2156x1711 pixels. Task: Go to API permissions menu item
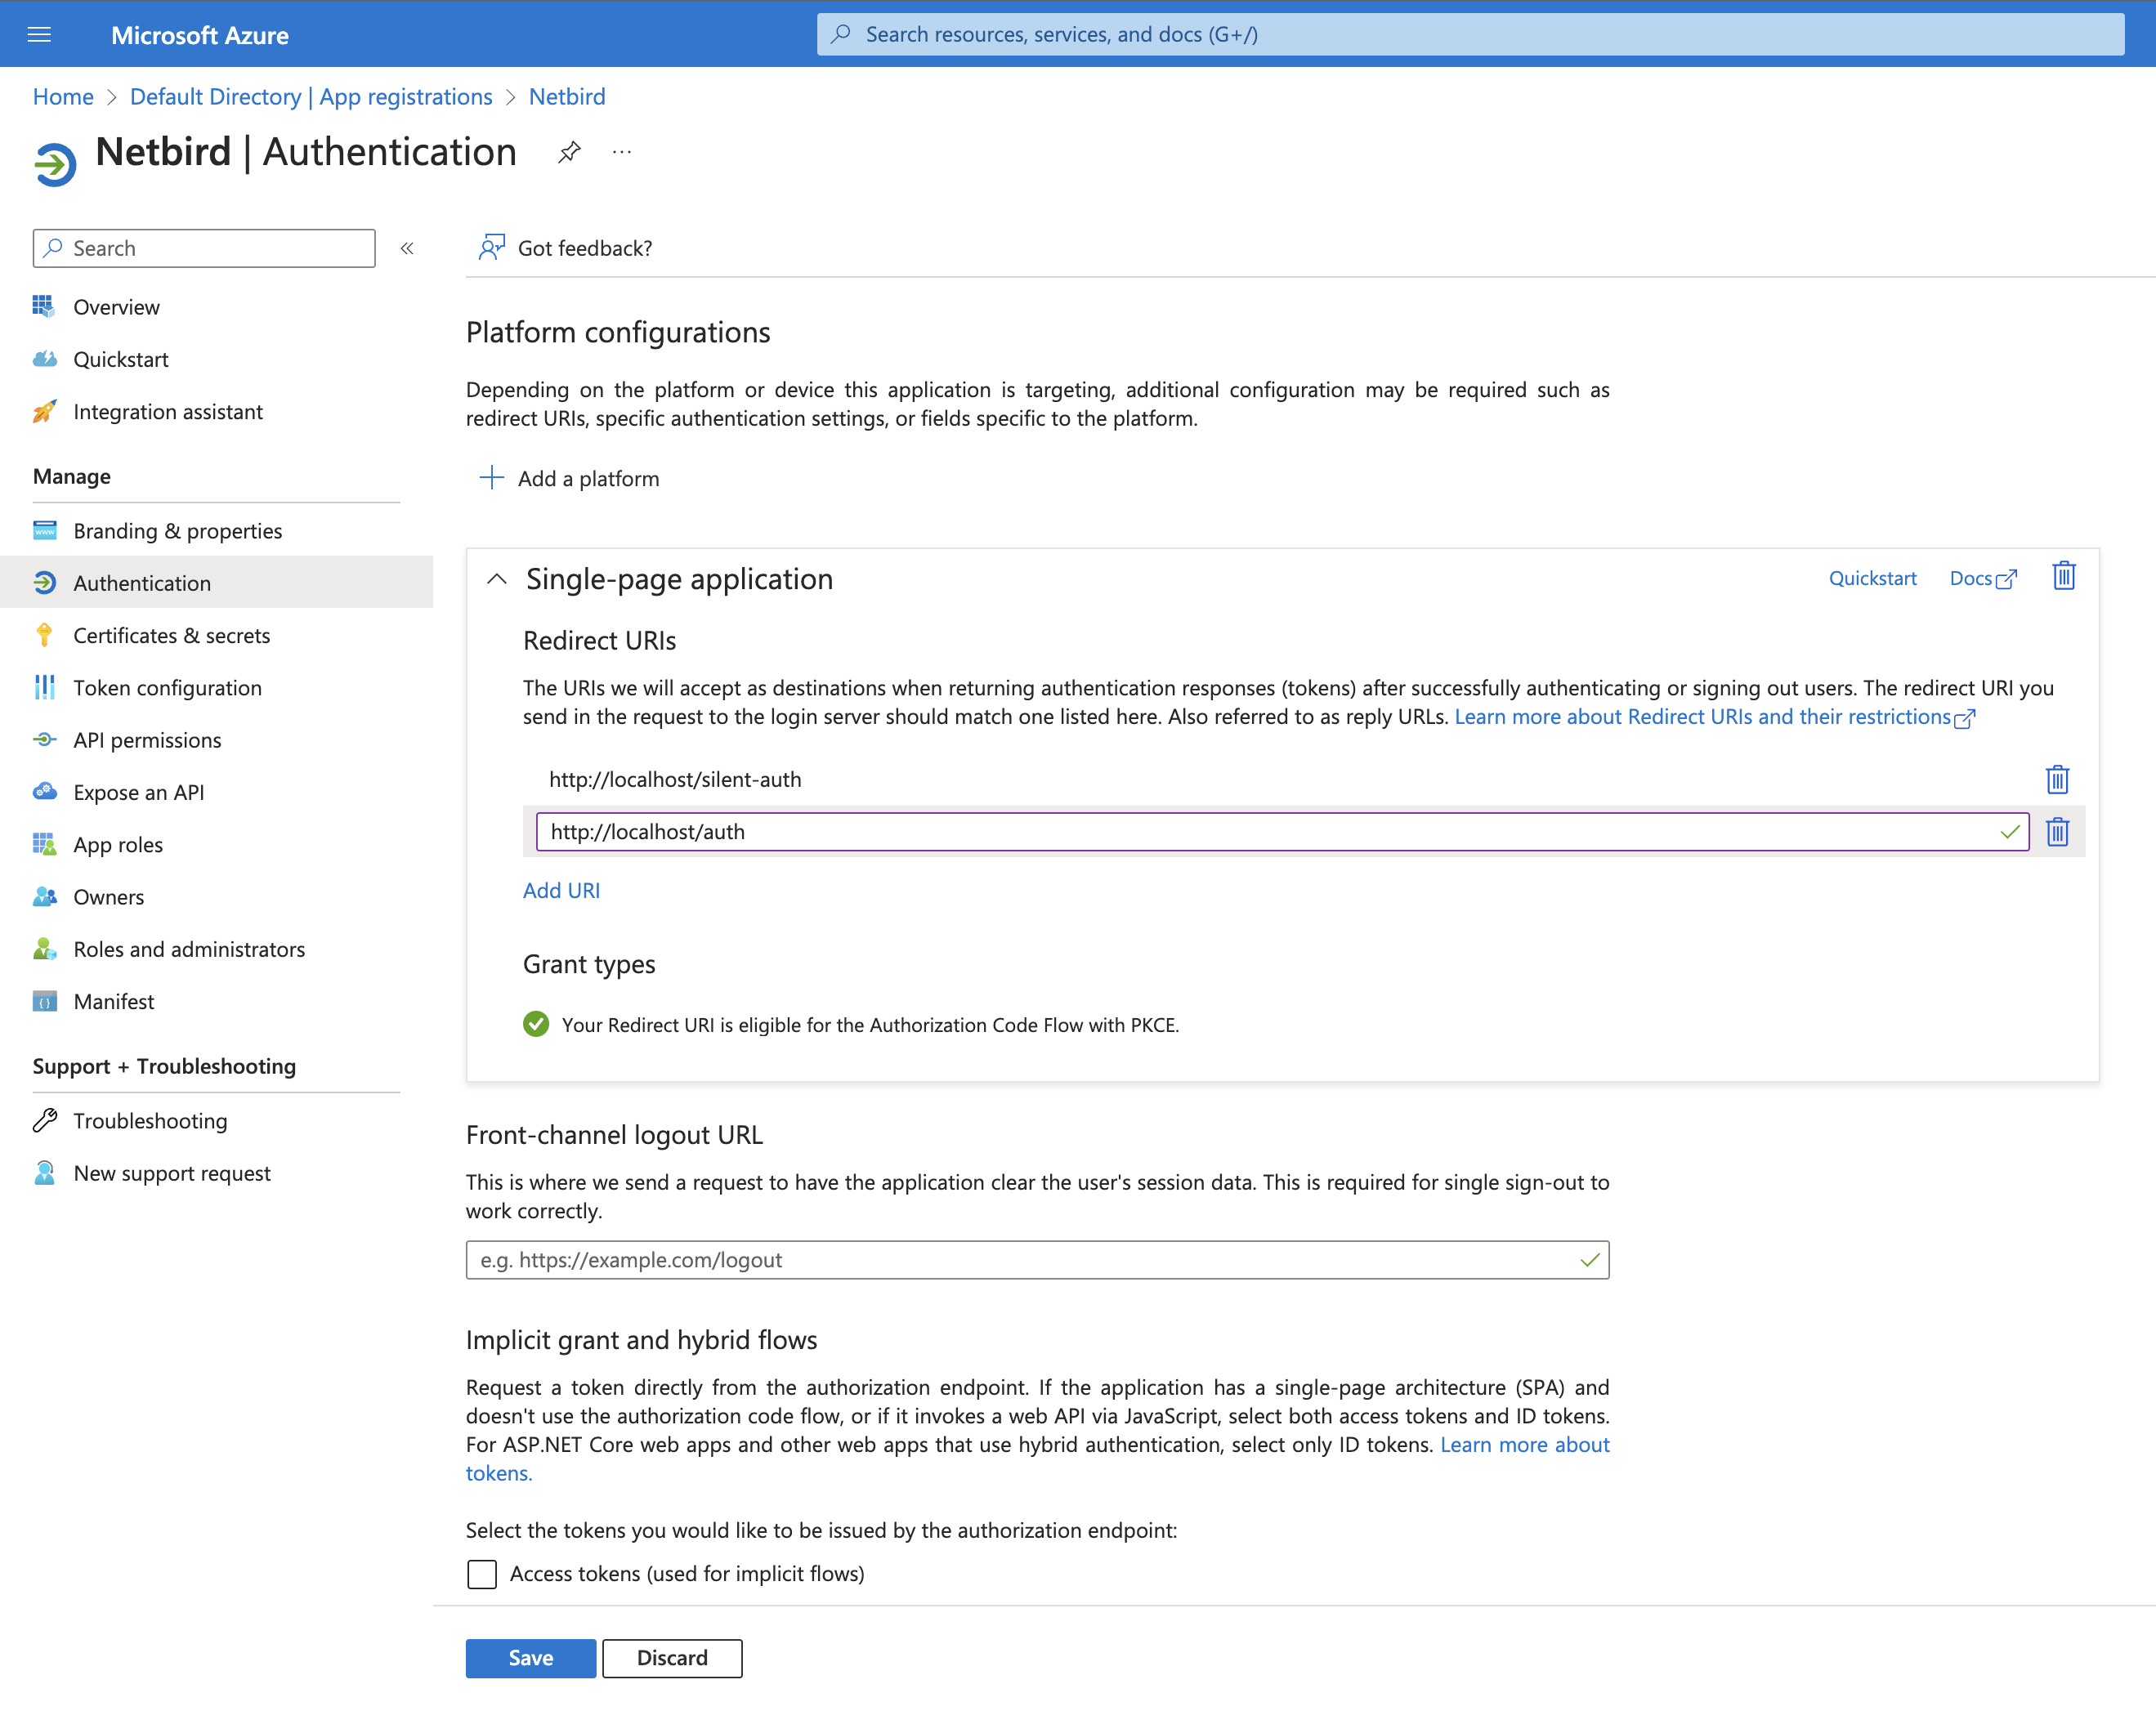pyautogui.click(x=147, y=740)
